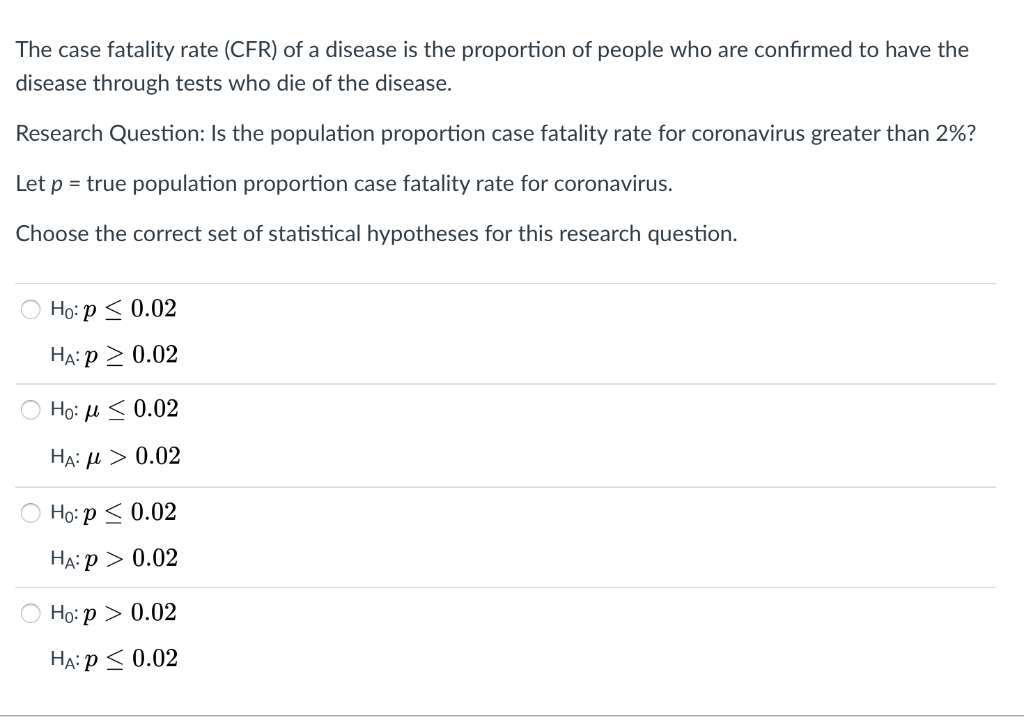Screen dimensions: 1024x722
Task: Select the radio button for H₀: p ≤ 0.02, Hₐ: p > 0.02
Action: coord(30,512)
